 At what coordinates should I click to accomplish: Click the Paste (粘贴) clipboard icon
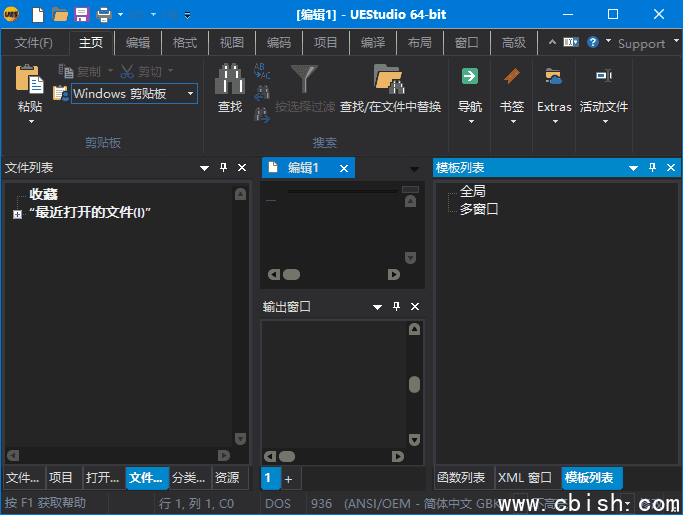(29, 80)
